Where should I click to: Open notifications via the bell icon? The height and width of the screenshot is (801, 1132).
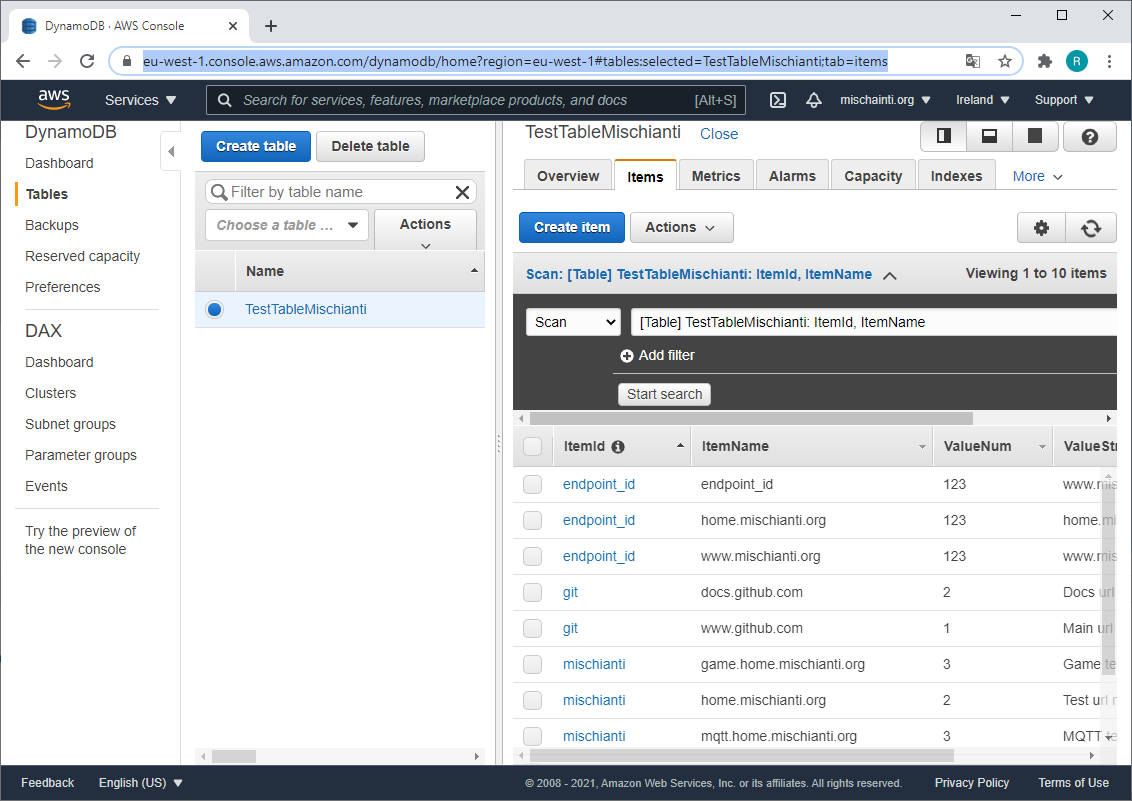tap(813, 100)
